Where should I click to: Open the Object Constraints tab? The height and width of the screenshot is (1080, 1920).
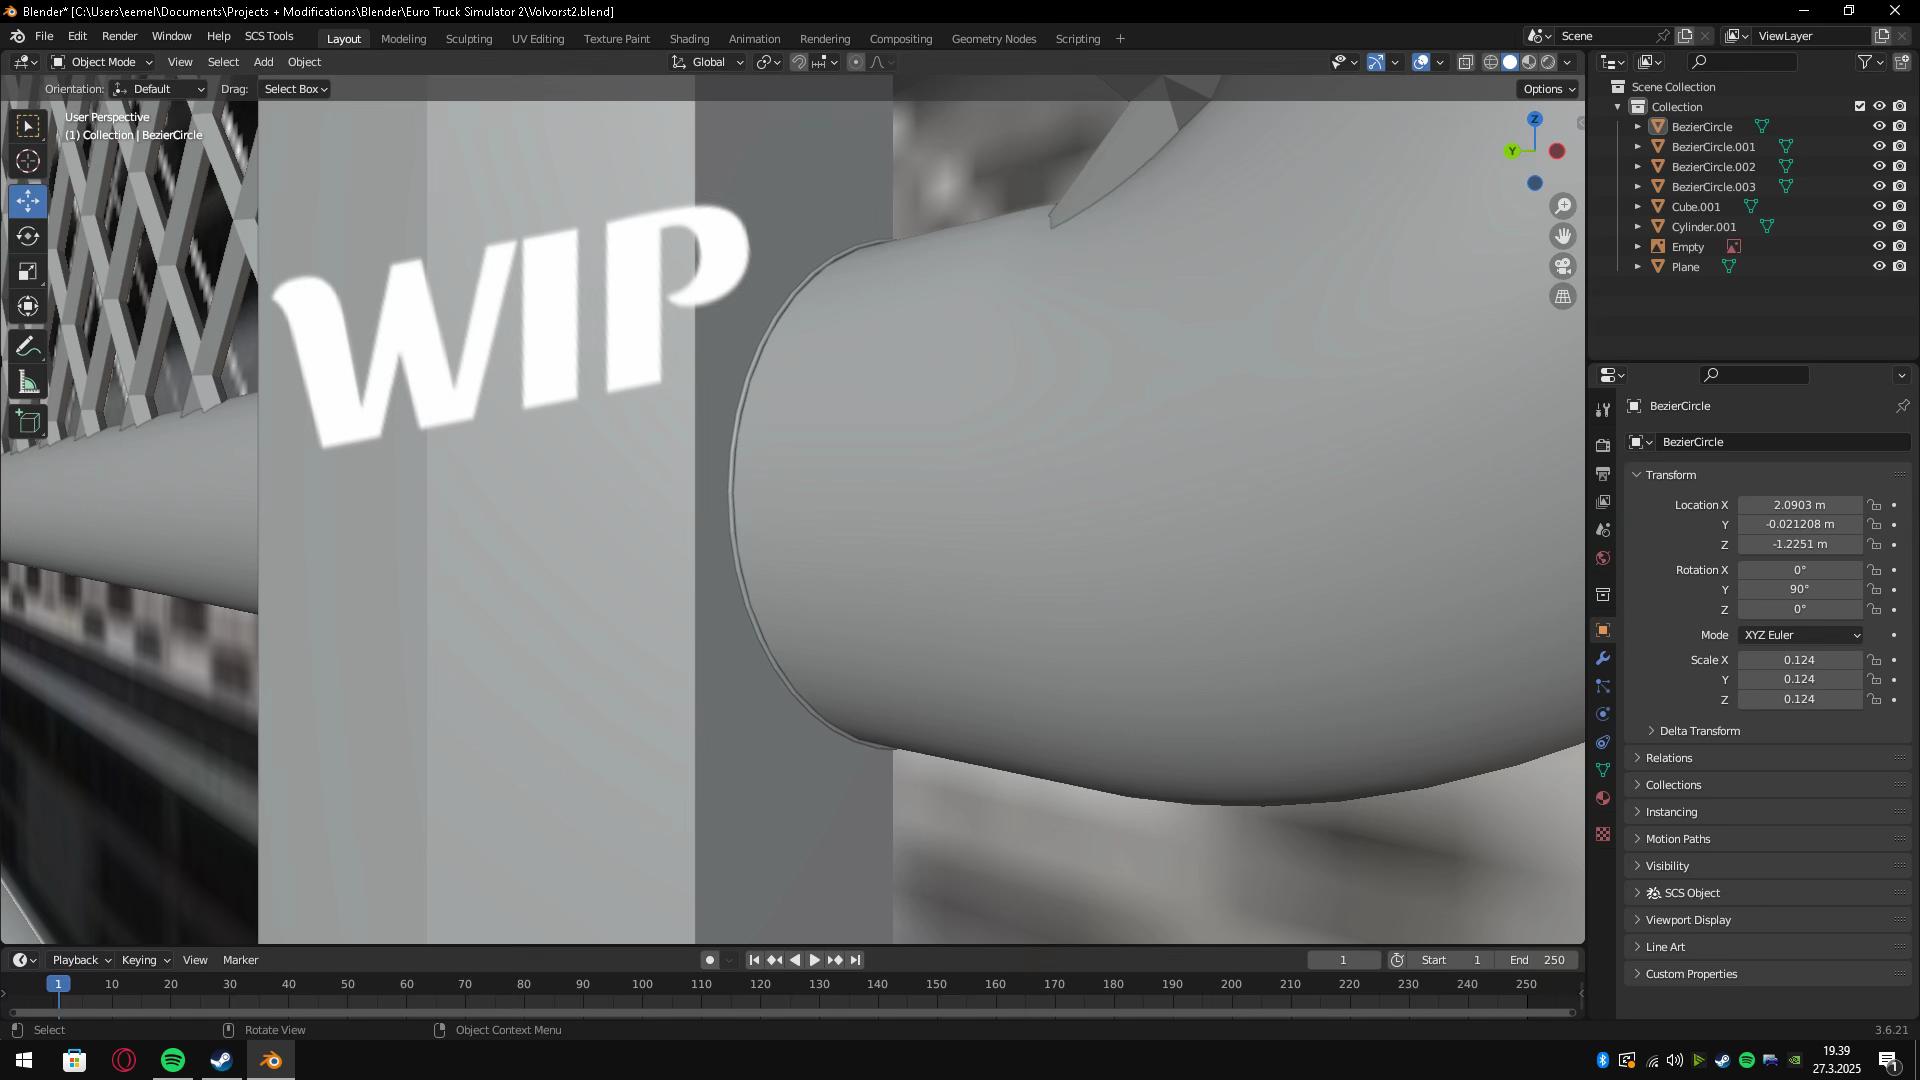pyautogui.click(x=1603, y=742)
